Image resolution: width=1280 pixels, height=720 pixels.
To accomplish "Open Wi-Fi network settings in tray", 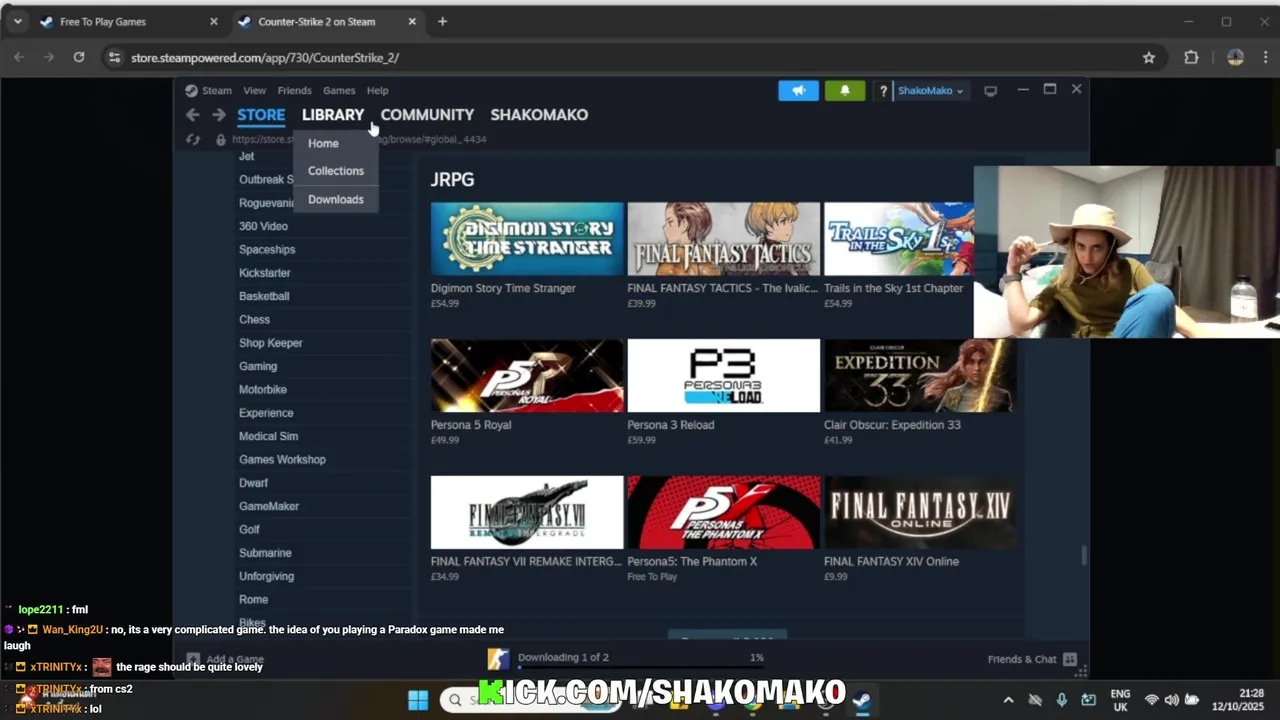I will click(x=1151, y=700).
